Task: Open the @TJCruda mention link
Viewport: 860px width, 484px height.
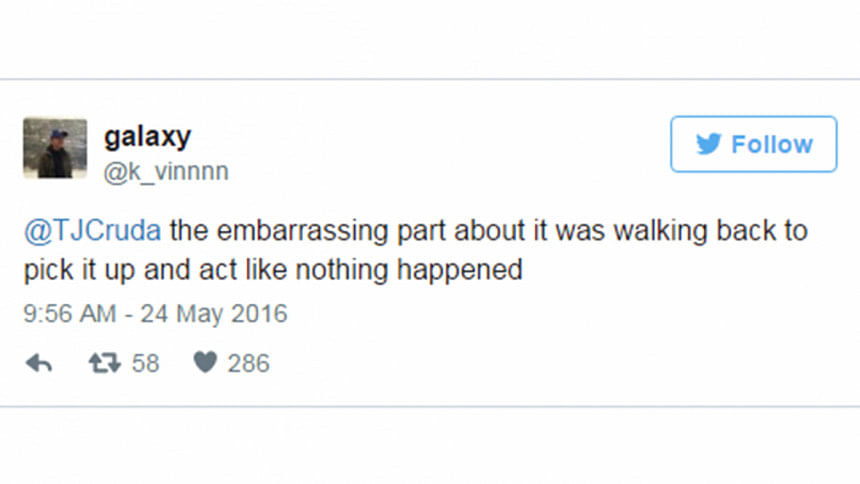Action: (x=91, y=231)
